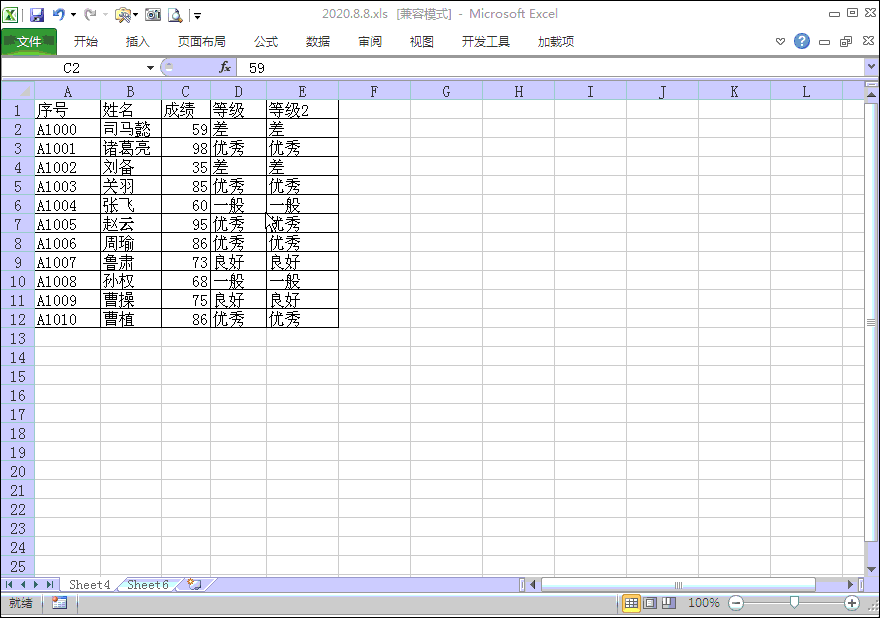Image resolution: width=880 pixels, height=618 pixels.
Task: Switch to Normal view icon
Action: 631,603
